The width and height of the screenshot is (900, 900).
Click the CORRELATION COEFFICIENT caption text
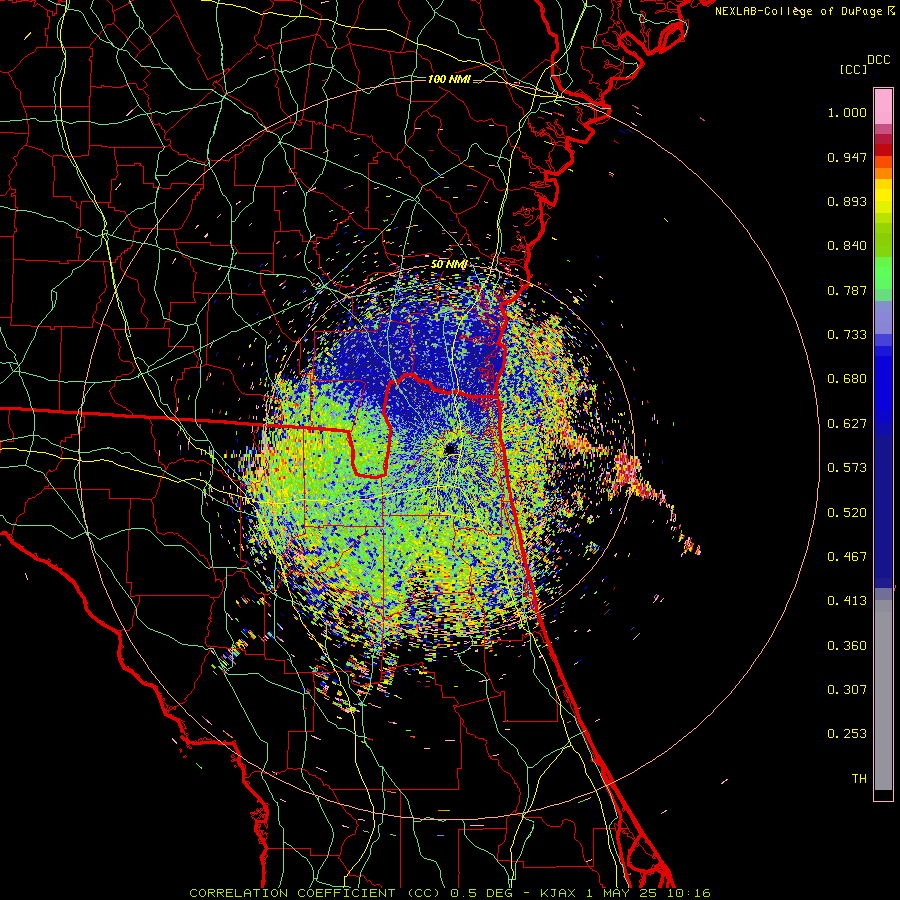292,893
